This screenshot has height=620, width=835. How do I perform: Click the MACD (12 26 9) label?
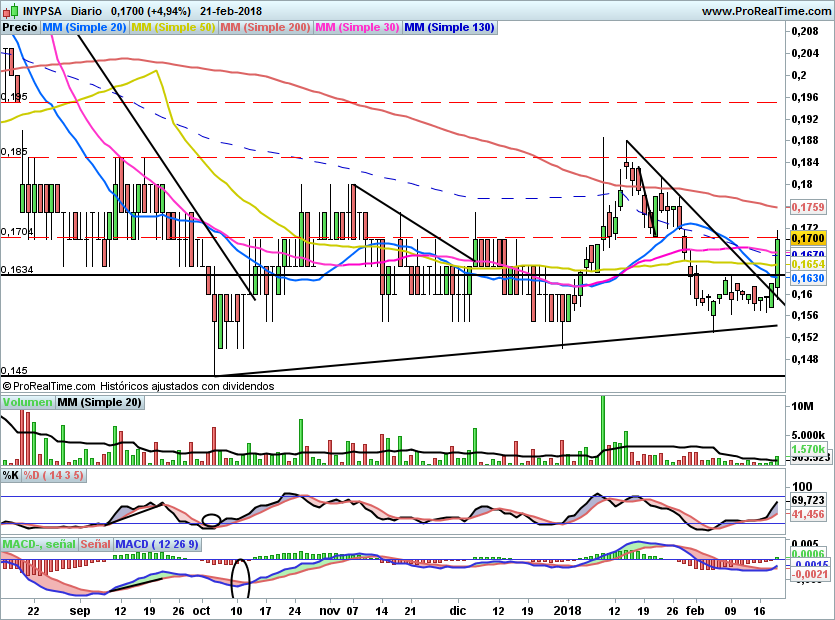157,545
